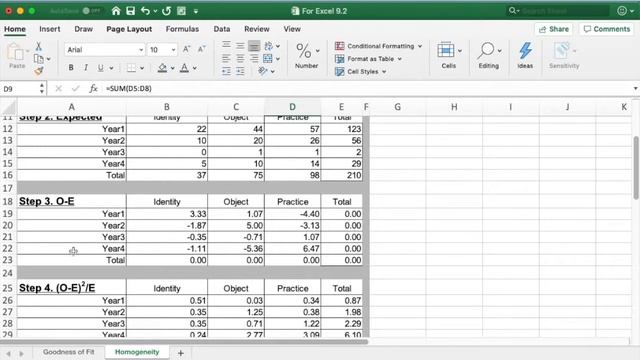Copy selection with the Copy icon
640x360 pixels.
coord(39,59)
